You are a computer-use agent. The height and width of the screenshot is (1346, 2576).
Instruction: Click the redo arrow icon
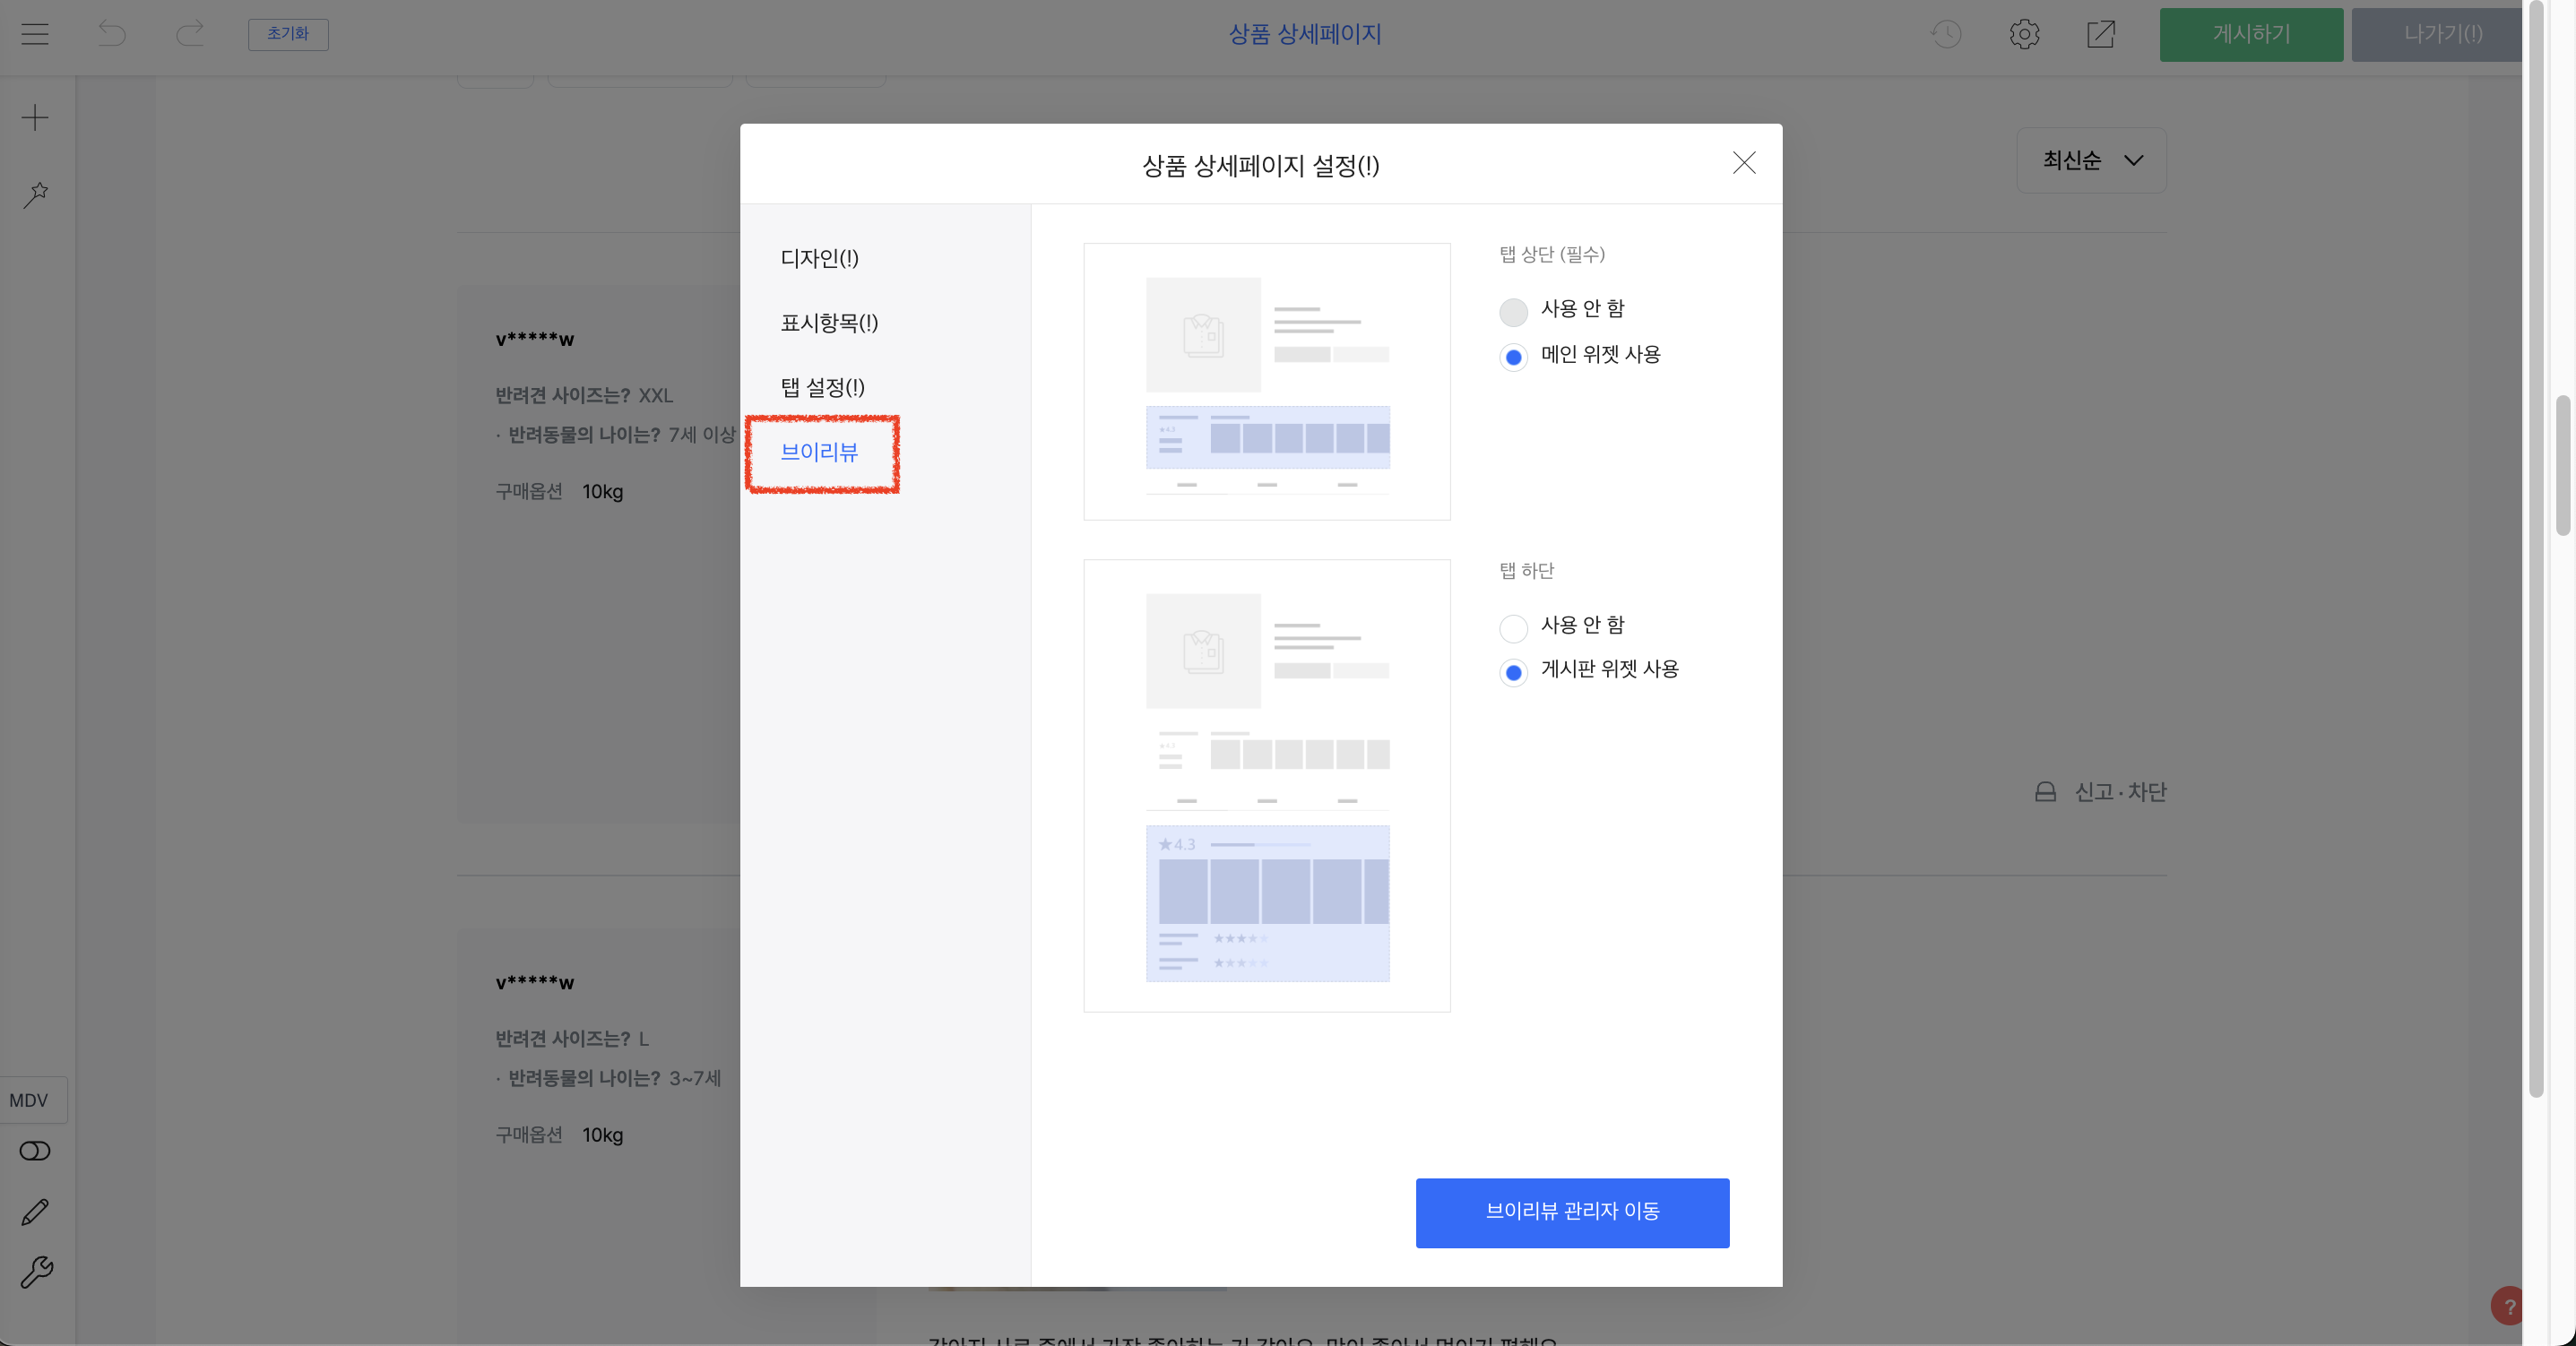click(x=190, y=34)
